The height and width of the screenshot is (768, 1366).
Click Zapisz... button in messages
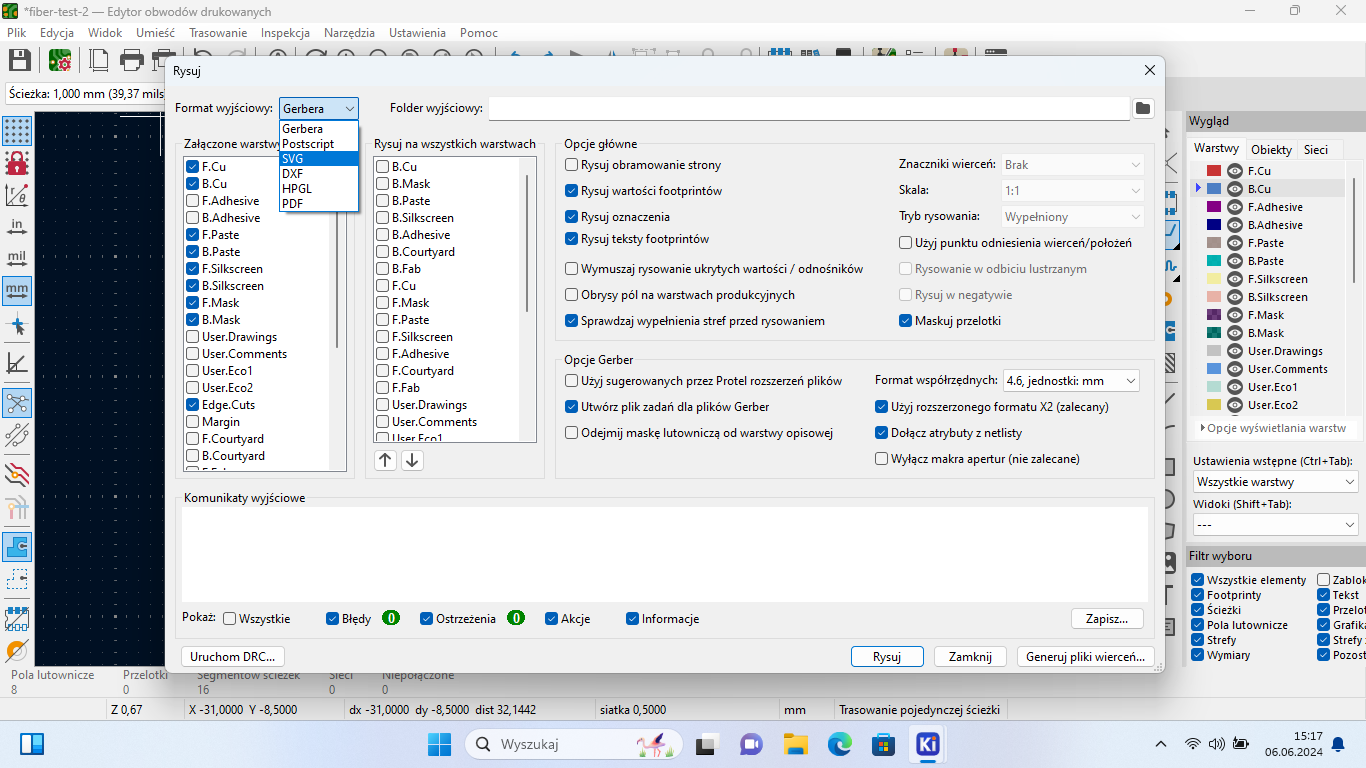click(x=1107, y=619)
